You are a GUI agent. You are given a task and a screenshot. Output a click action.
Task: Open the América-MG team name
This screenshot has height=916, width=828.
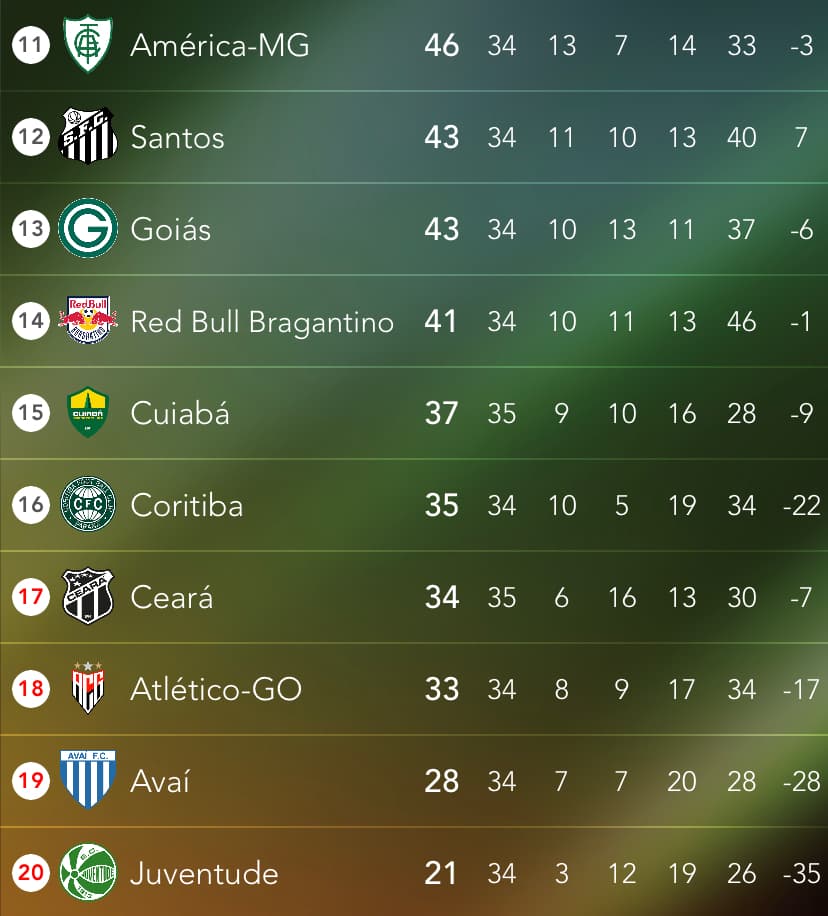[220, 45]
